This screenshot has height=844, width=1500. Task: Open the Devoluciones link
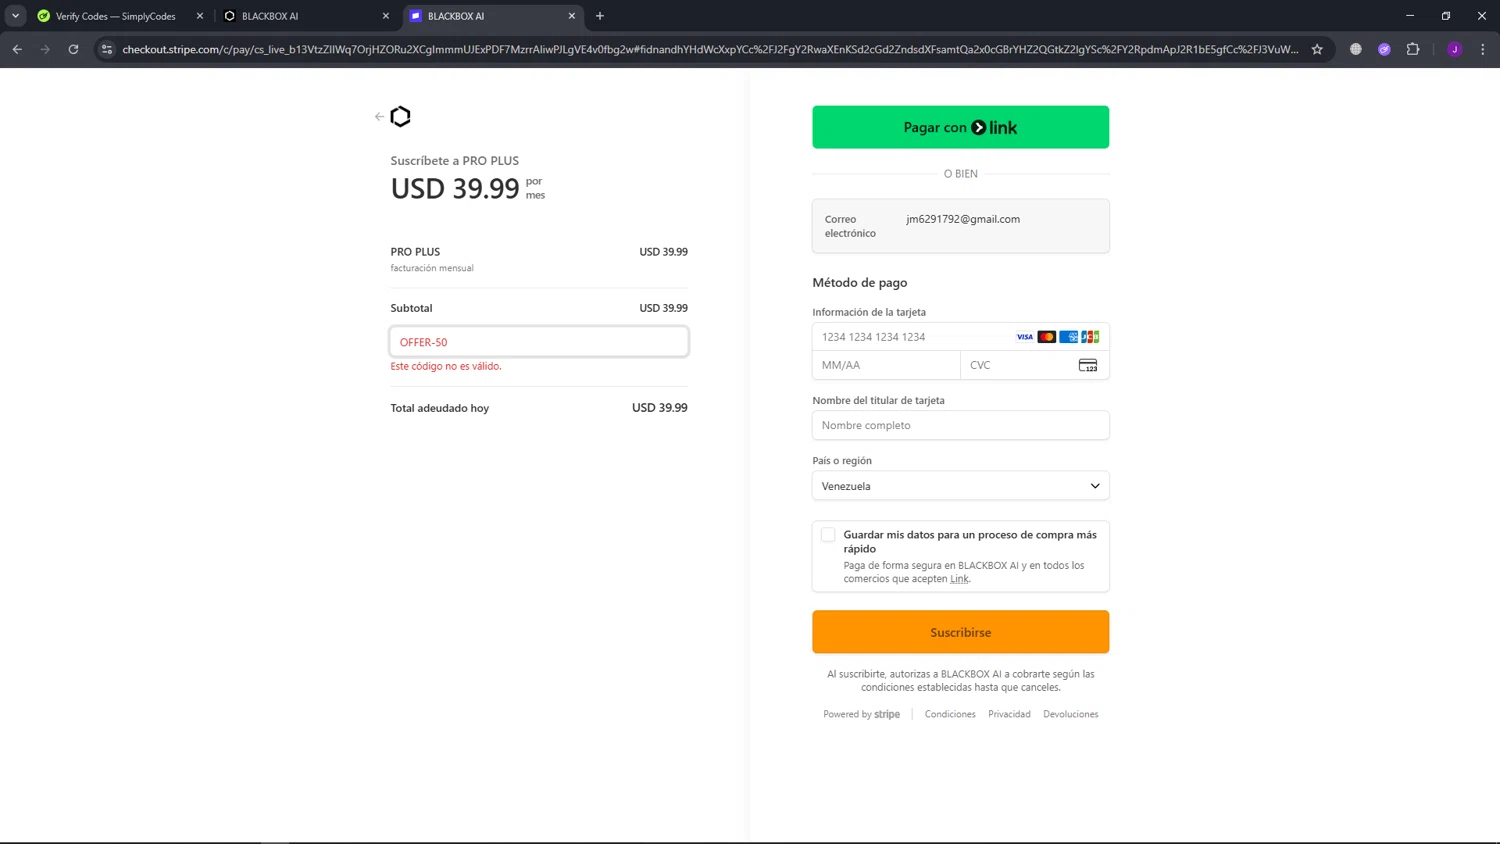point(1071,714)
